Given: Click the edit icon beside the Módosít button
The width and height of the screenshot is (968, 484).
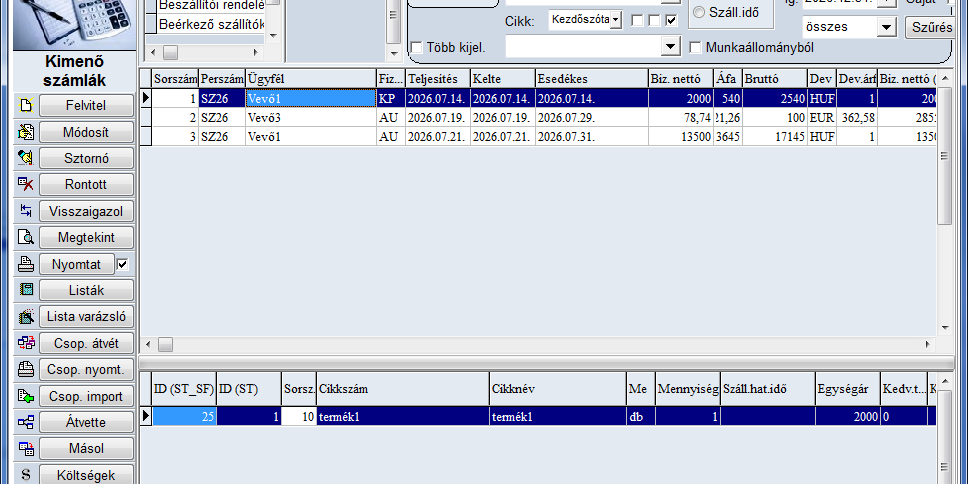Looking at the screenshot, I should tap(25, 131).
